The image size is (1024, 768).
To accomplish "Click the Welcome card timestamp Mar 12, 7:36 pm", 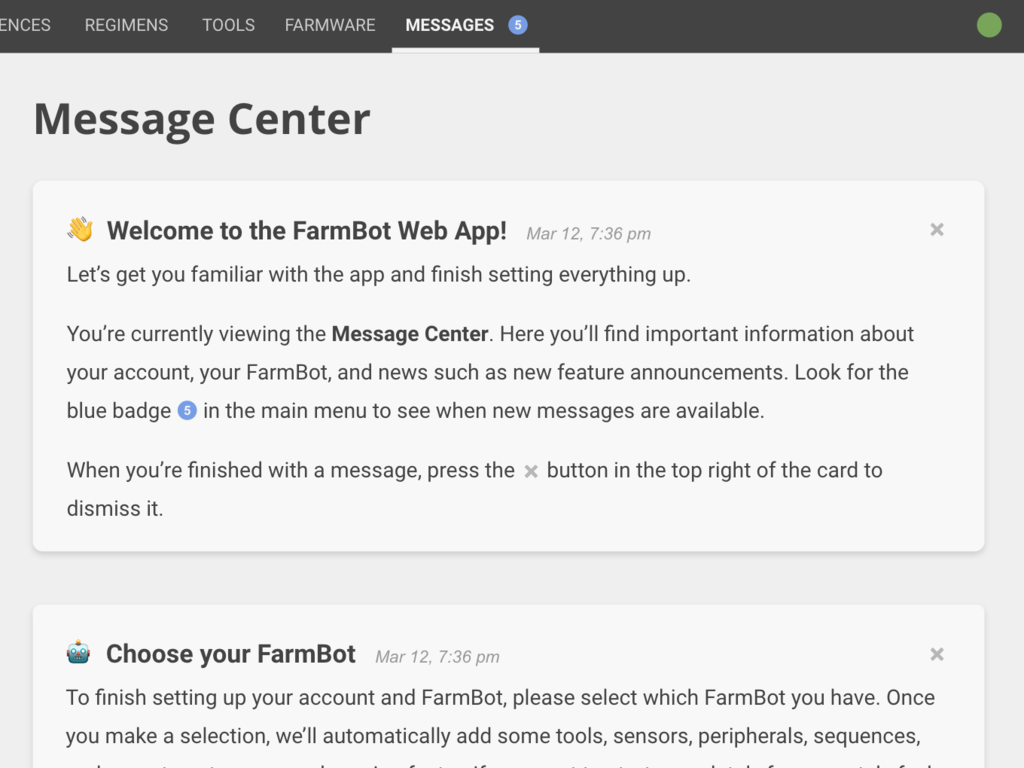I will pos(588,234).
